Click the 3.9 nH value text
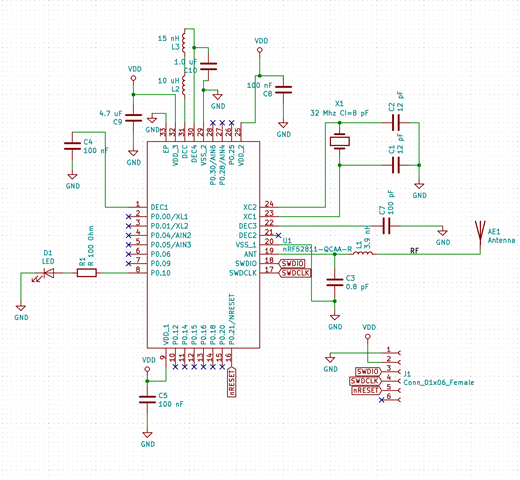520x480 pixels. tap(367, 236)
